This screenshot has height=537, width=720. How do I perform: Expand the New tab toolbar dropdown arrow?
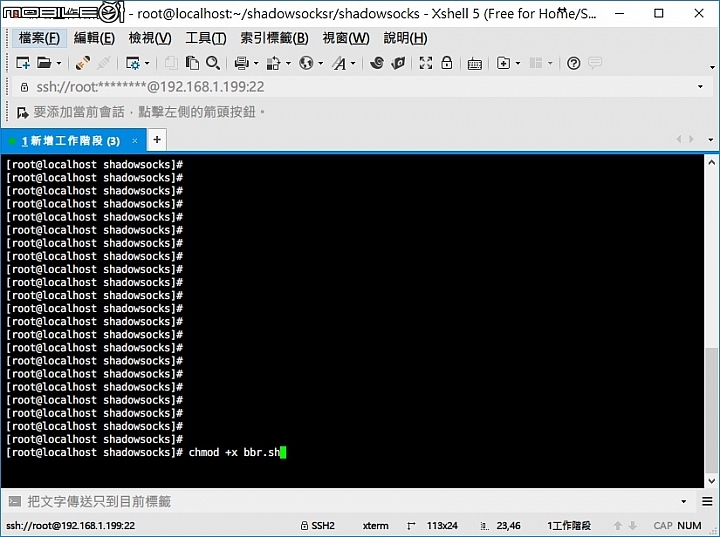518,63
